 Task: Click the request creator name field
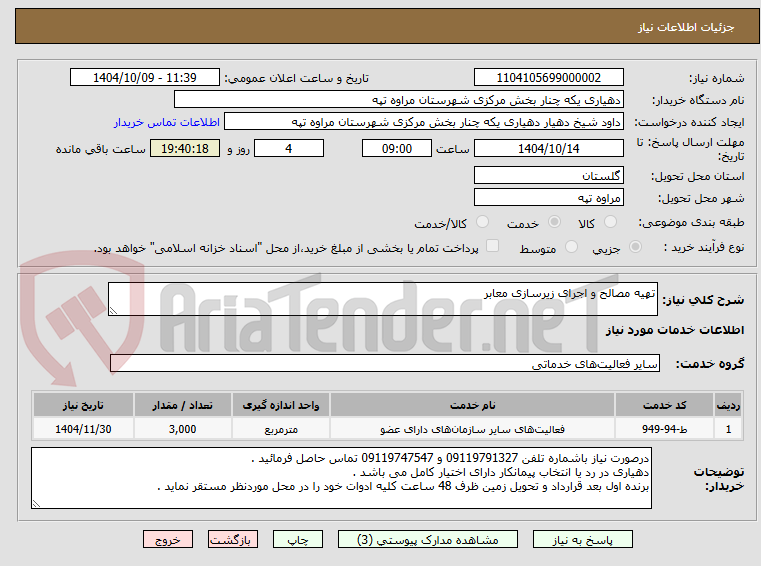pos(424,122)
